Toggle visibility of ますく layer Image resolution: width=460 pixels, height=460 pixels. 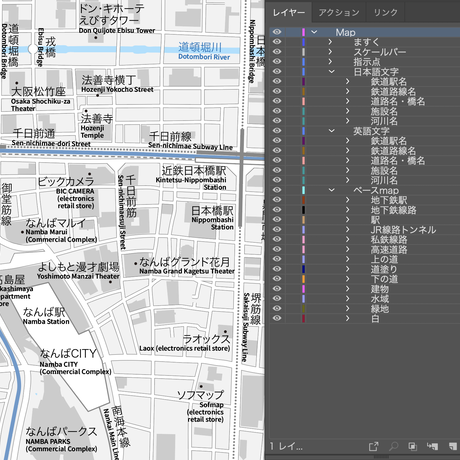[x=277, y=42]
